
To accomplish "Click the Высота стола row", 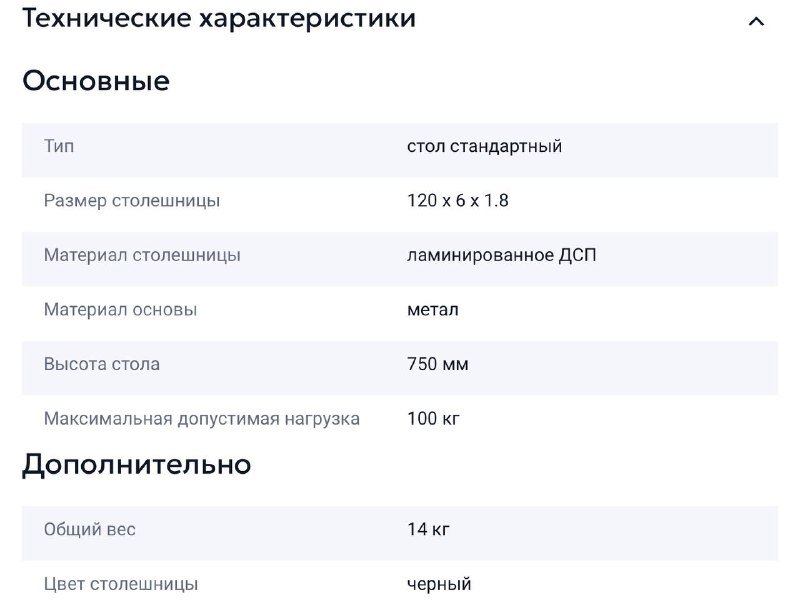I will coord(101,364).
